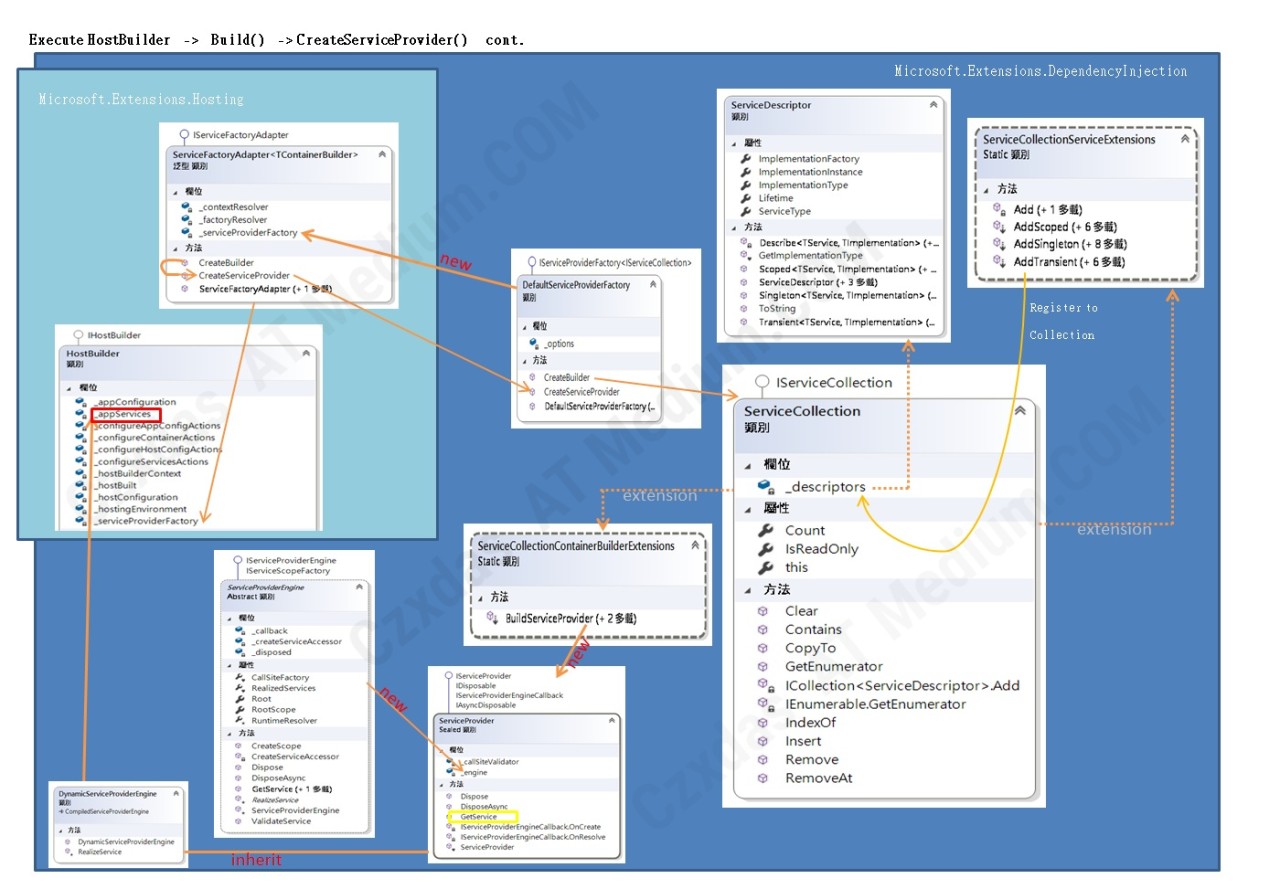Click the icon beside AddSingleton (+ 8 多載)
Screen dimensions: 1280x889
pos(998,244)
